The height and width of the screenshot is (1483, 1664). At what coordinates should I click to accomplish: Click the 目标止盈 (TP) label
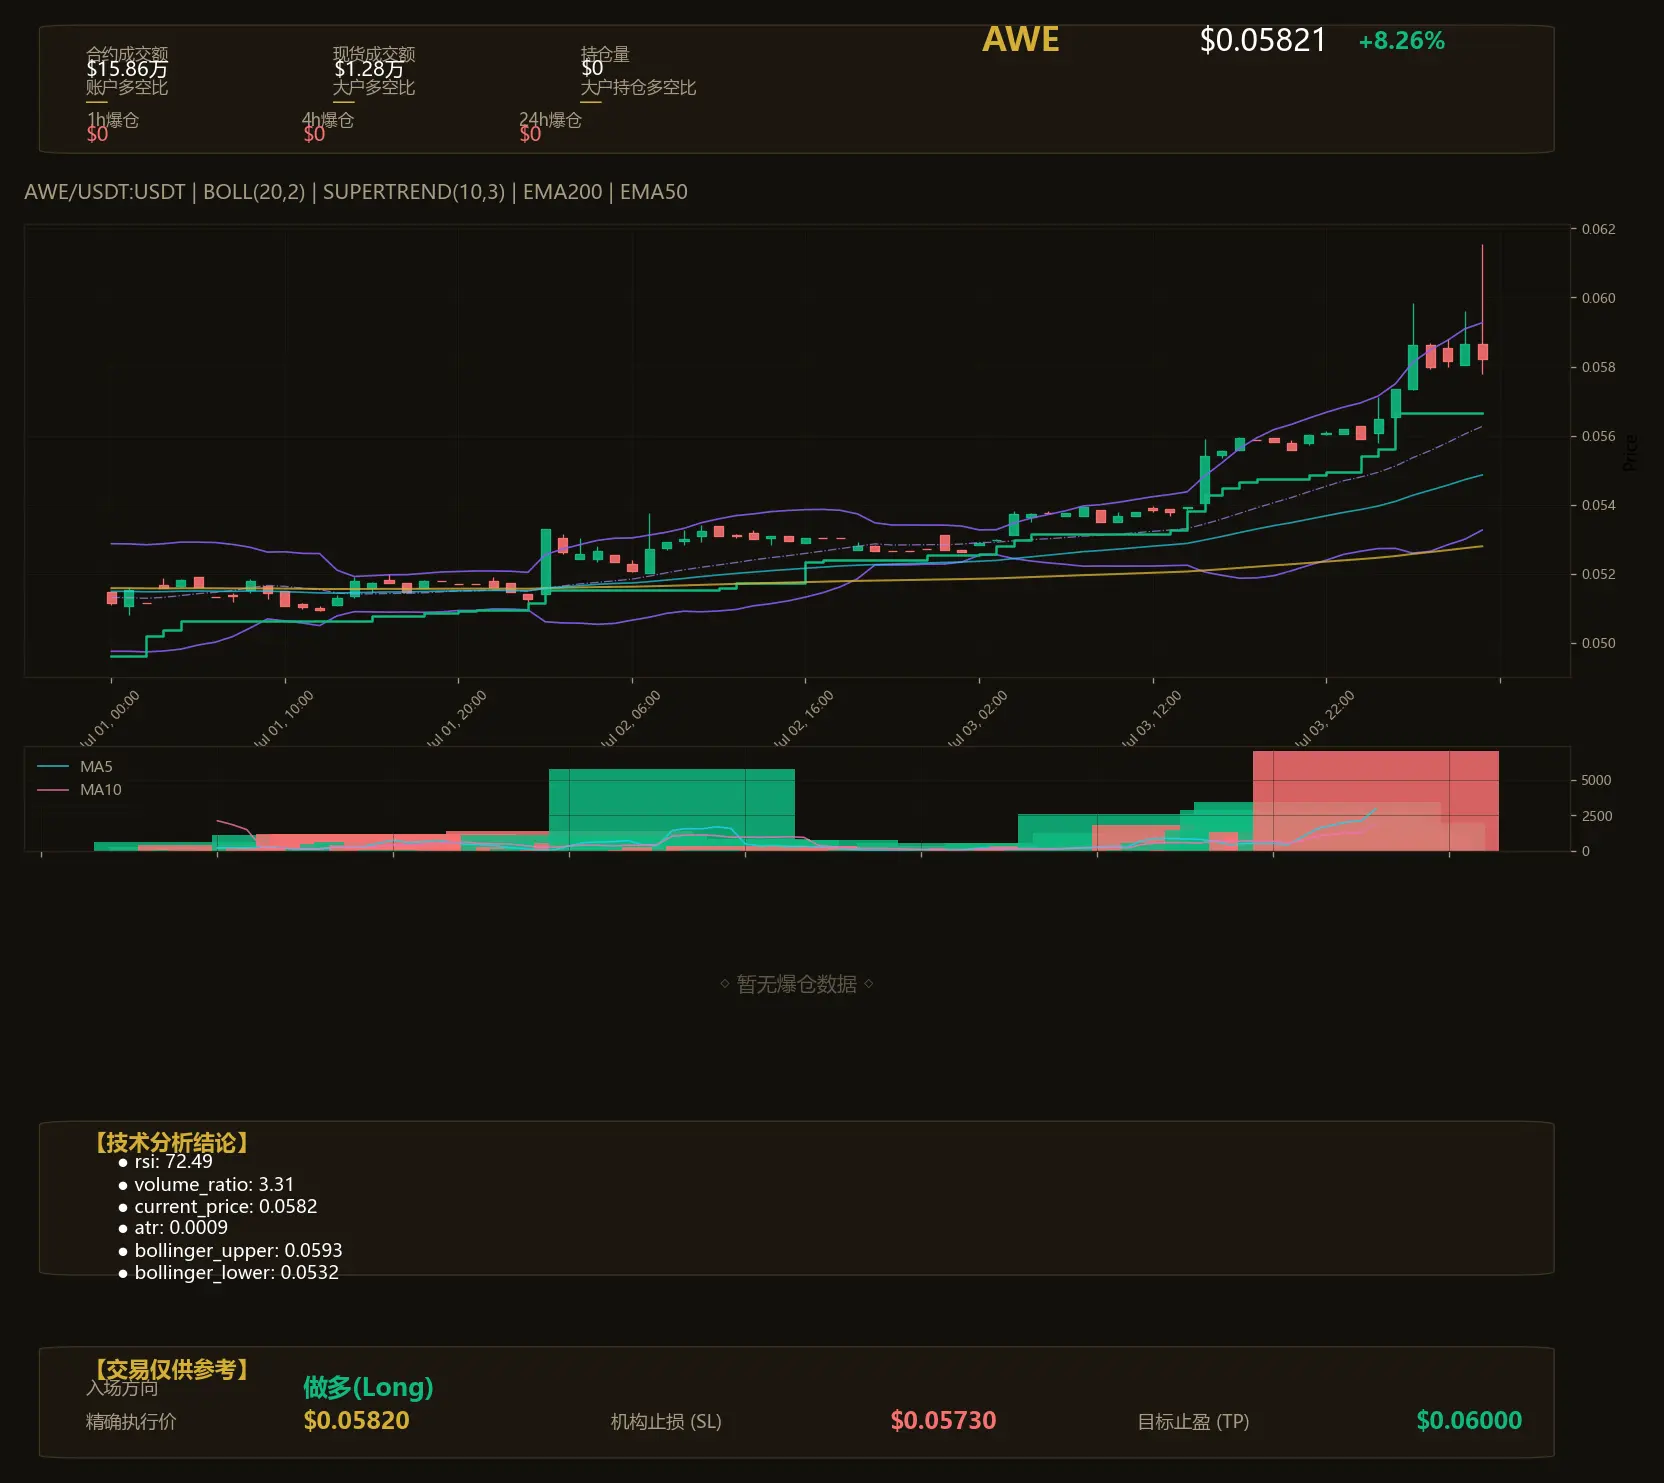[1193, 1422]
